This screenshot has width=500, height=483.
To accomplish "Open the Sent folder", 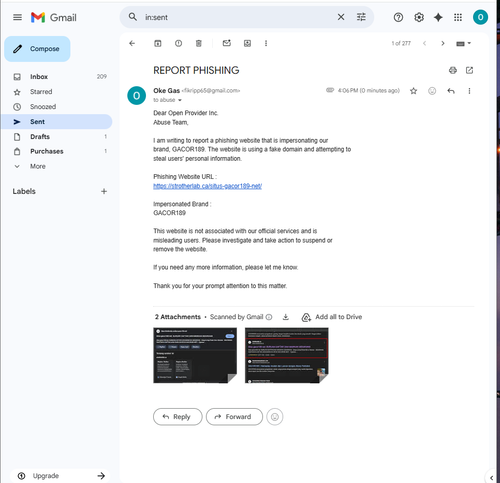I will pos(56,122).
